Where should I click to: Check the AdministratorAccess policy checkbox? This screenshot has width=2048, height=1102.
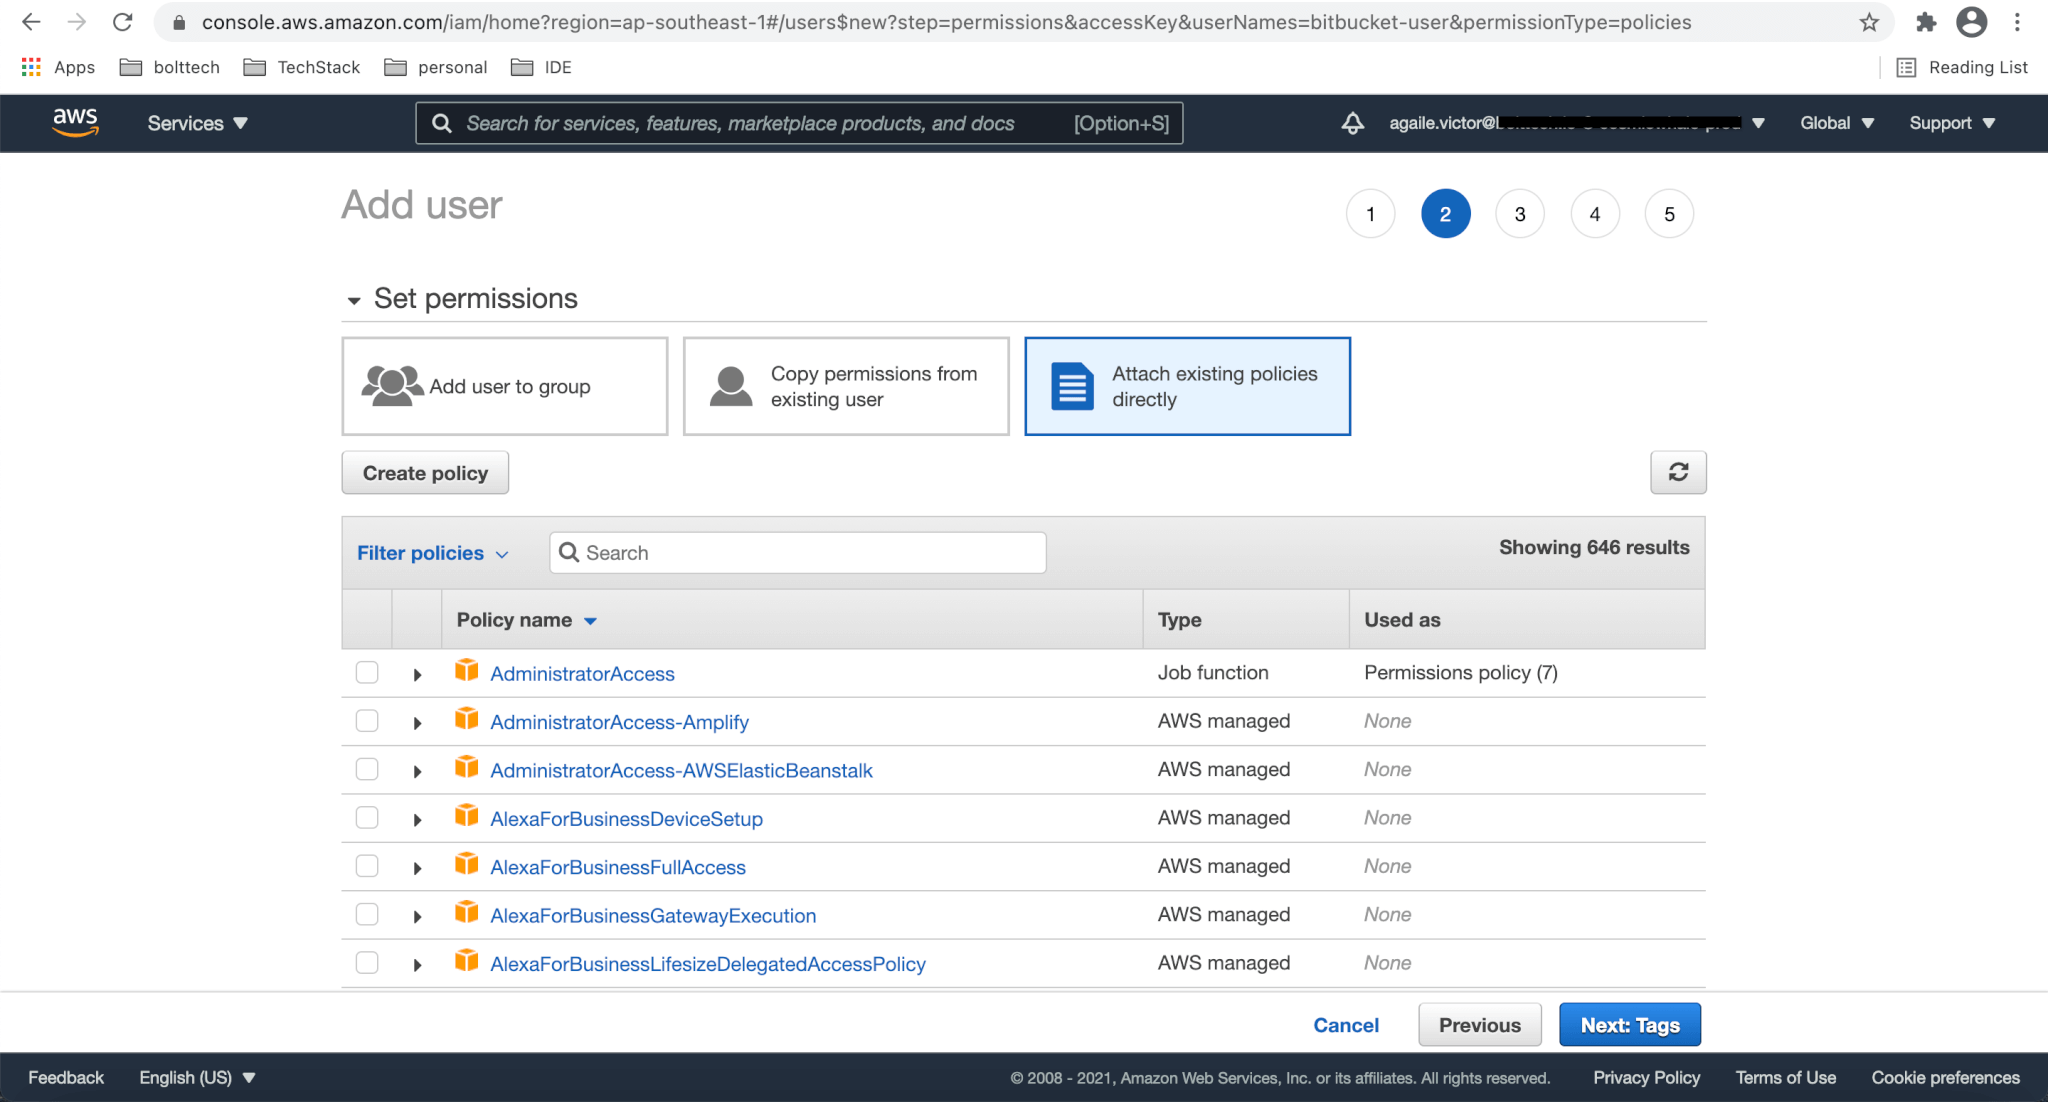[x=367, y=673]
